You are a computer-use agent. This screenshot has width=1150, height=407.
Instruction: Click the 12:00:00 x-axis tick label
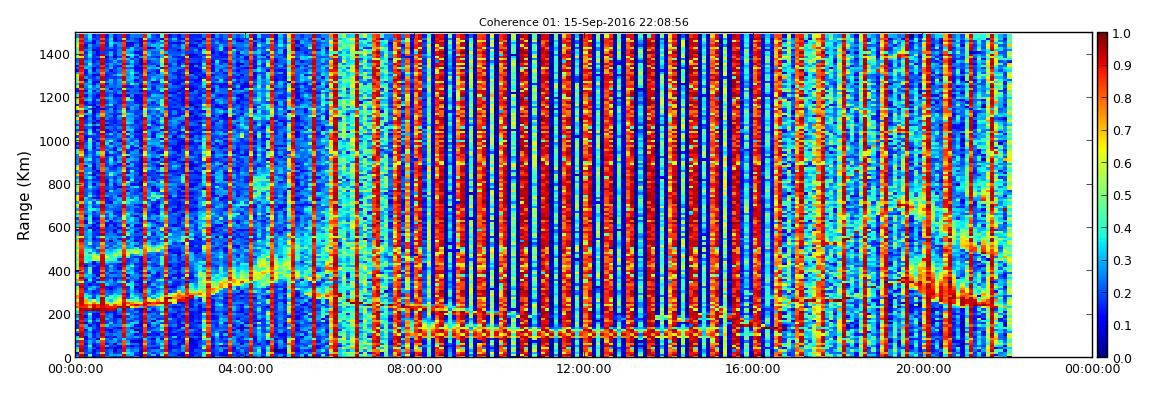tap(584, 370)
